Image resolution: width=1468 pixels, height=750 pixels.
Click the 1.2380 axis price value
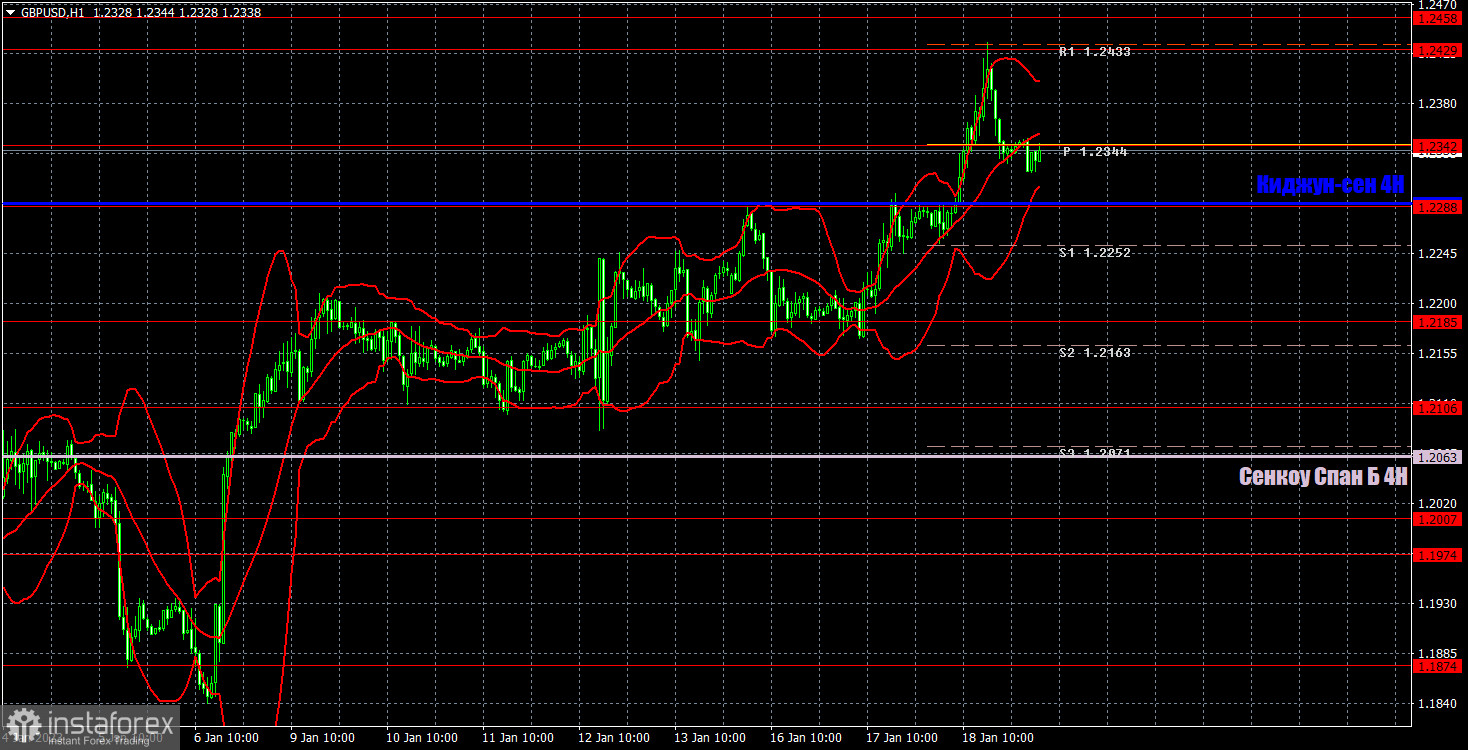click(x=1435, y=104)
